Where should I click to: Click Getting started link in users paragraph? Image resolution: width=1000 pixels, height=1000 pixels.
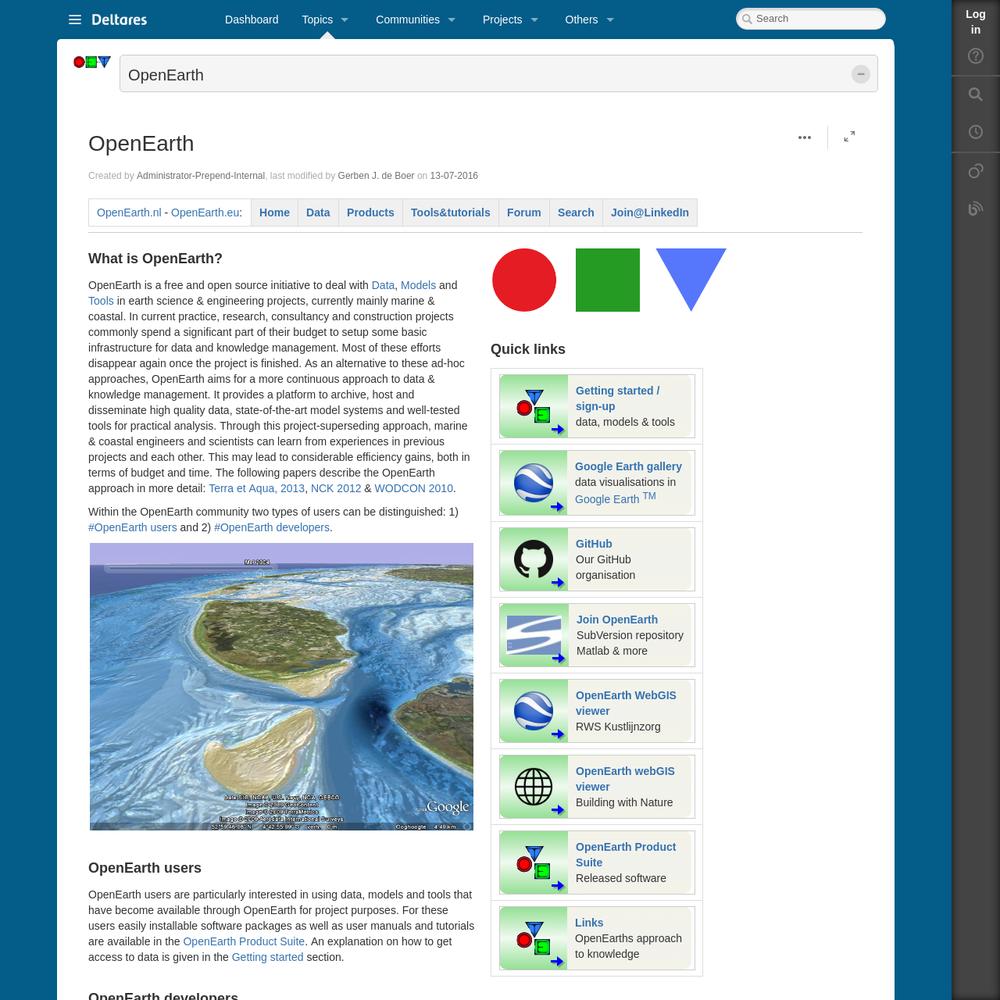pyautogui.click(x=267, y=957)
